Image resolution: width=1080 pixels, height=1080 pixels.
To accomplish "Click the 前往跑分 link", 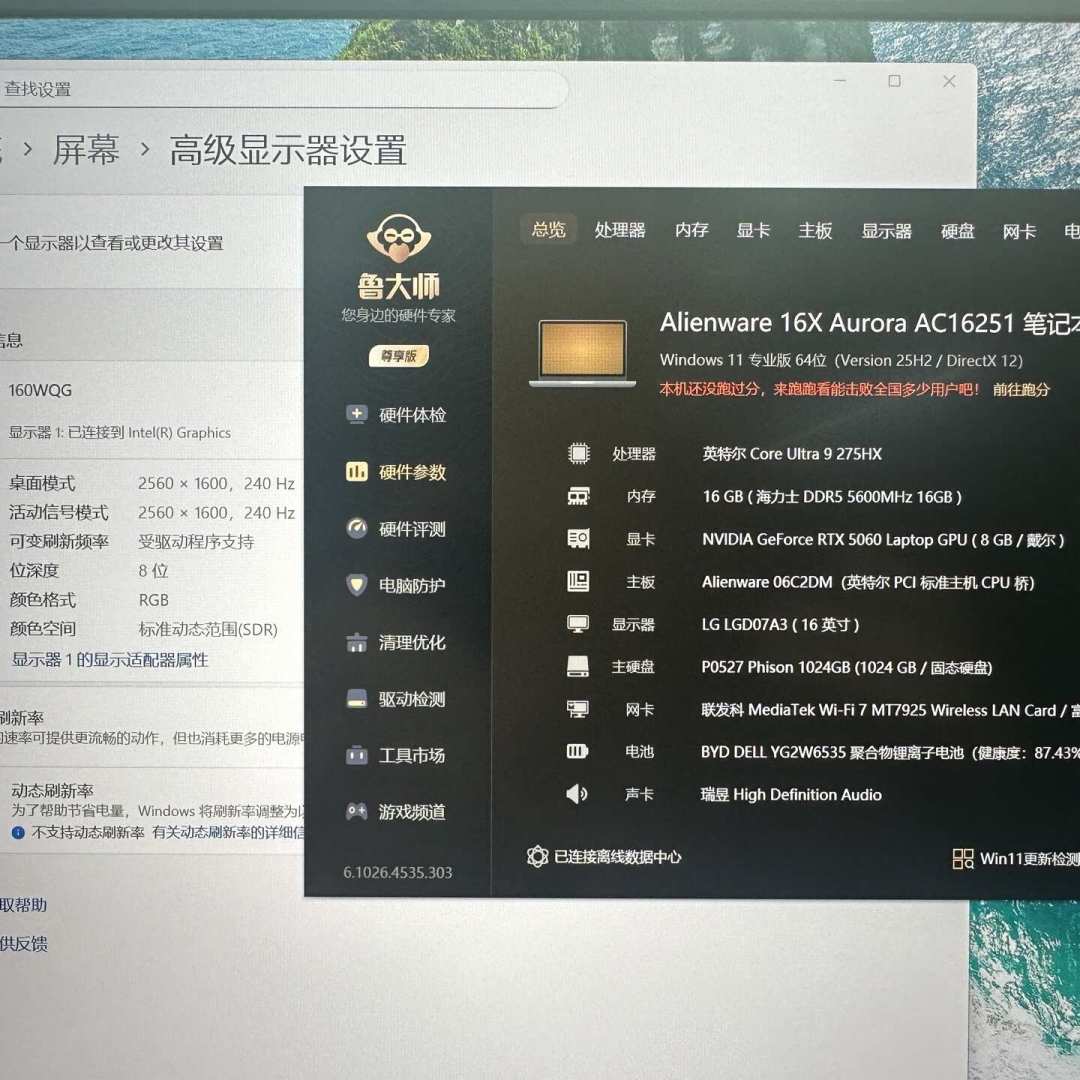I will pos(1021,390).
